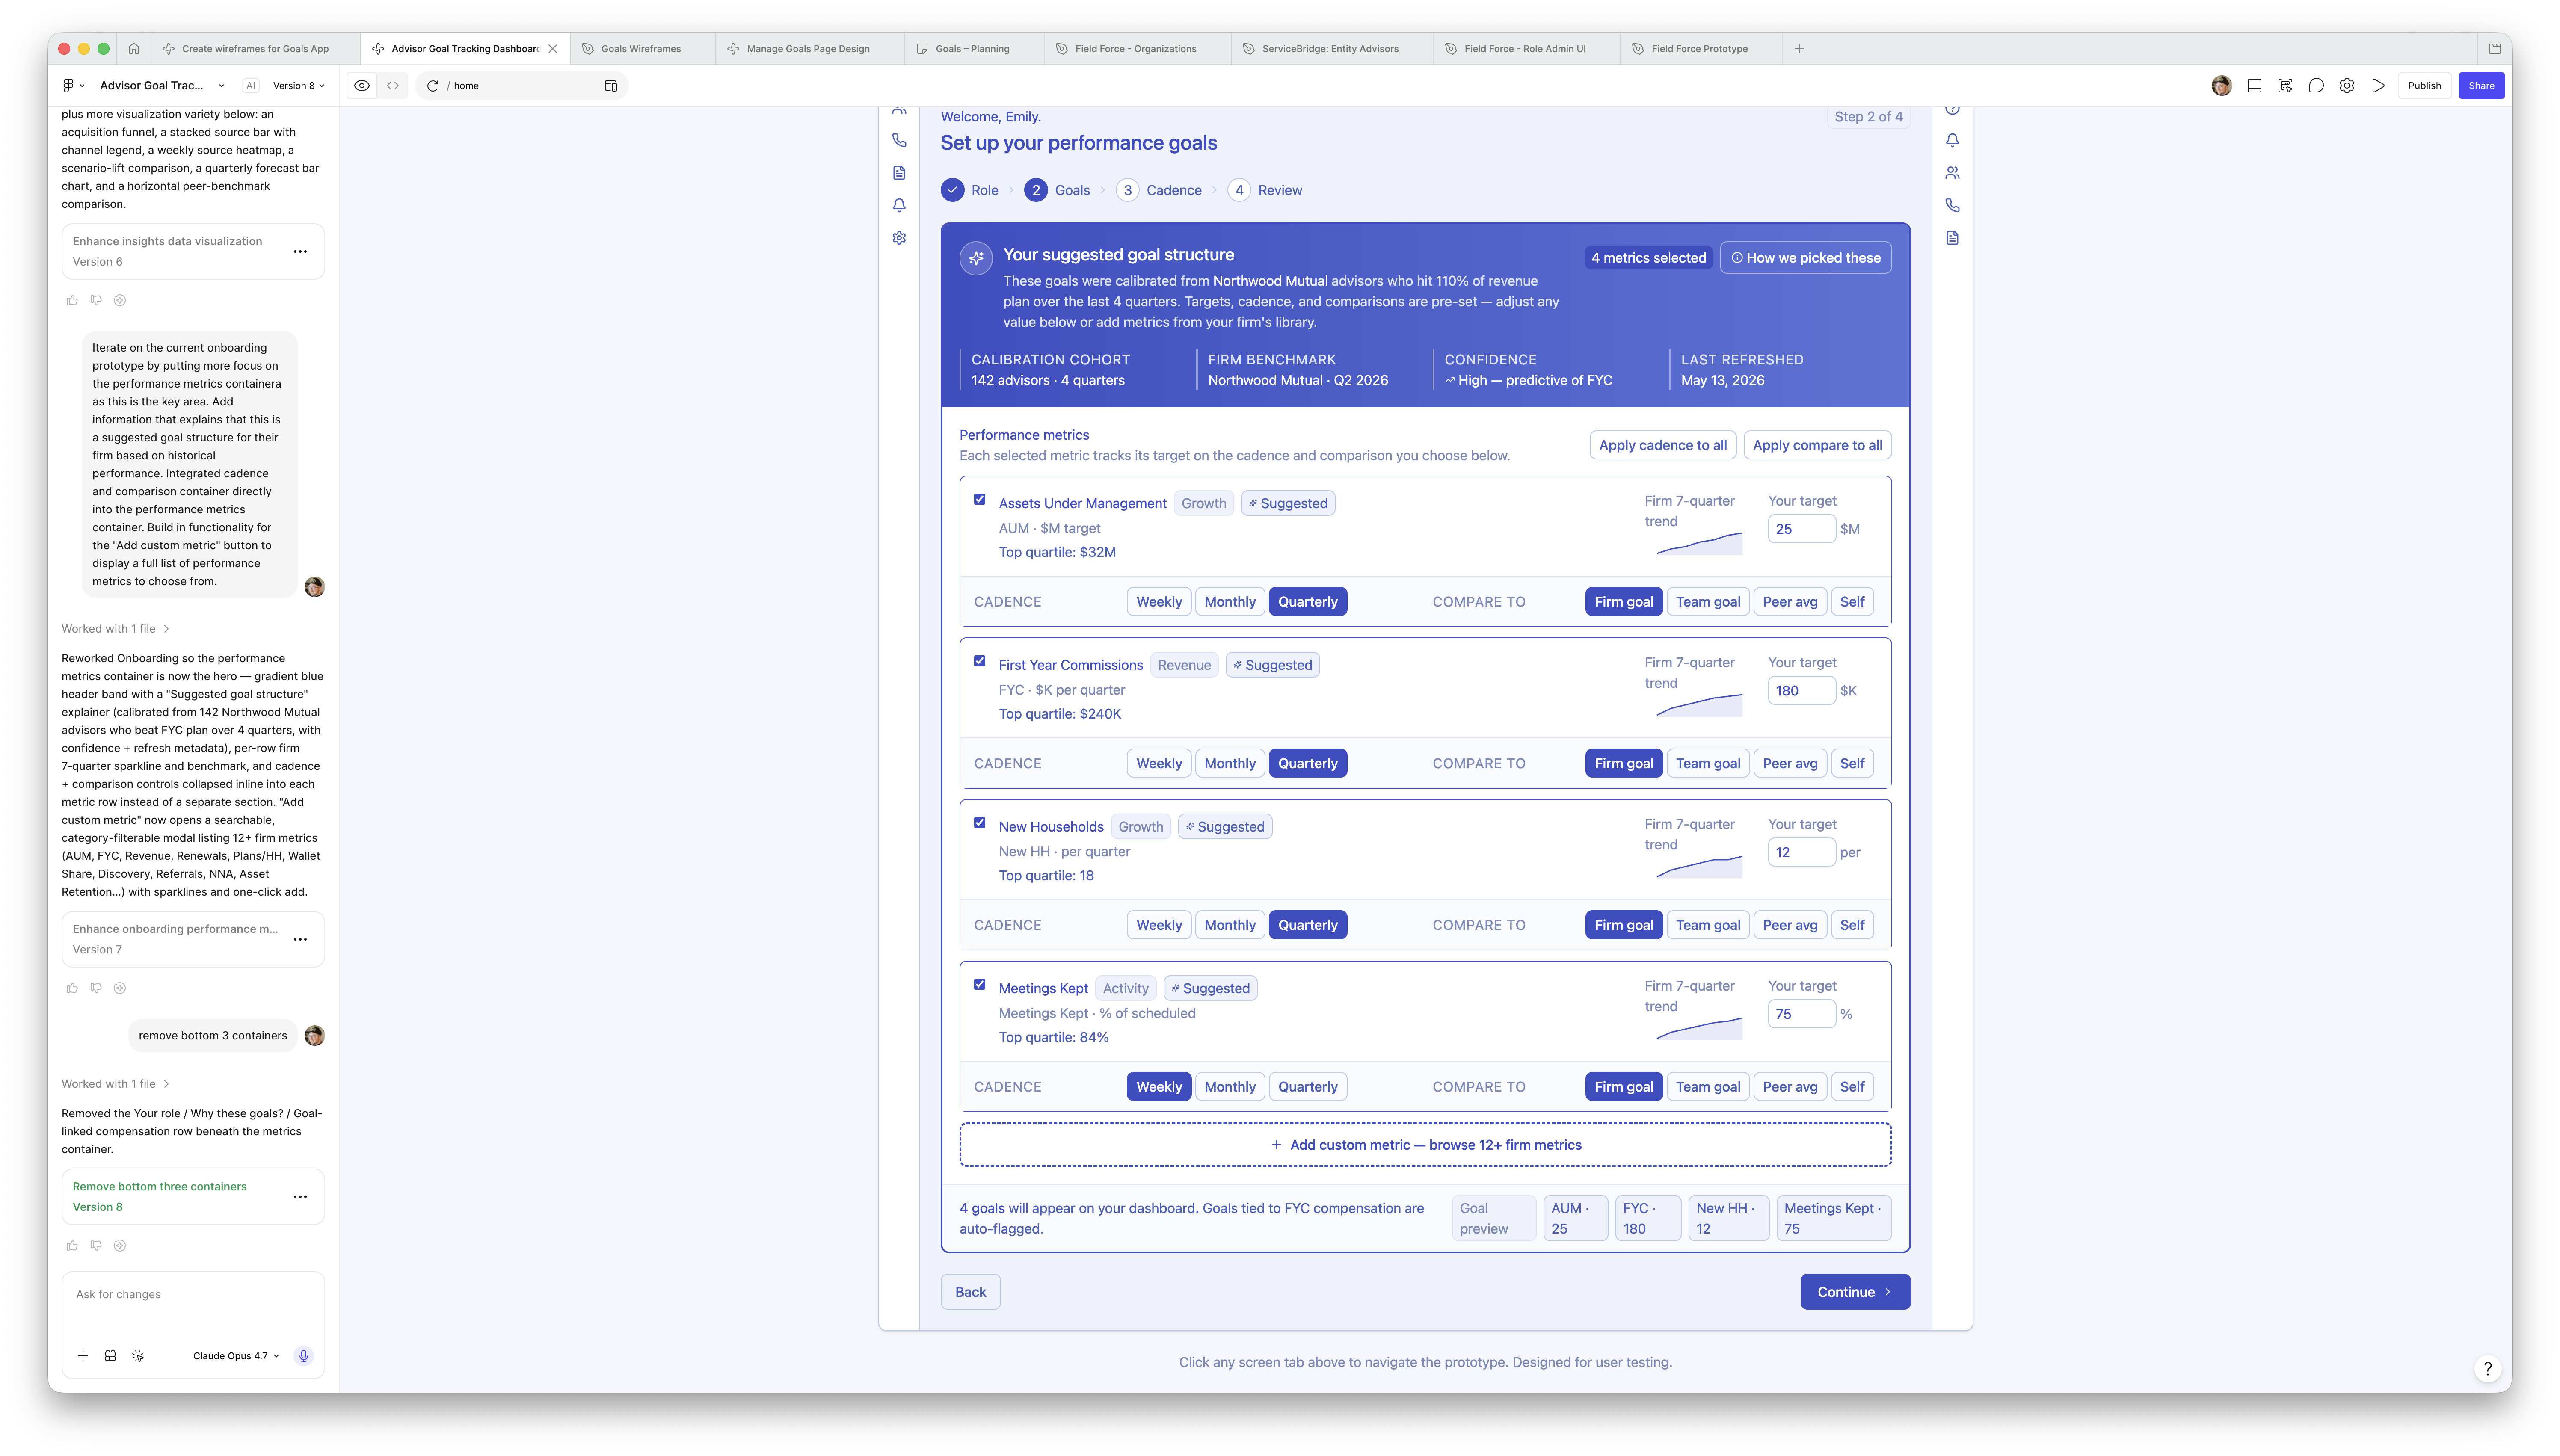The width and height of the screenshot is (2560, 1456).
Task: Uncheck First Year Commissions metric
Action: (980, 661)
